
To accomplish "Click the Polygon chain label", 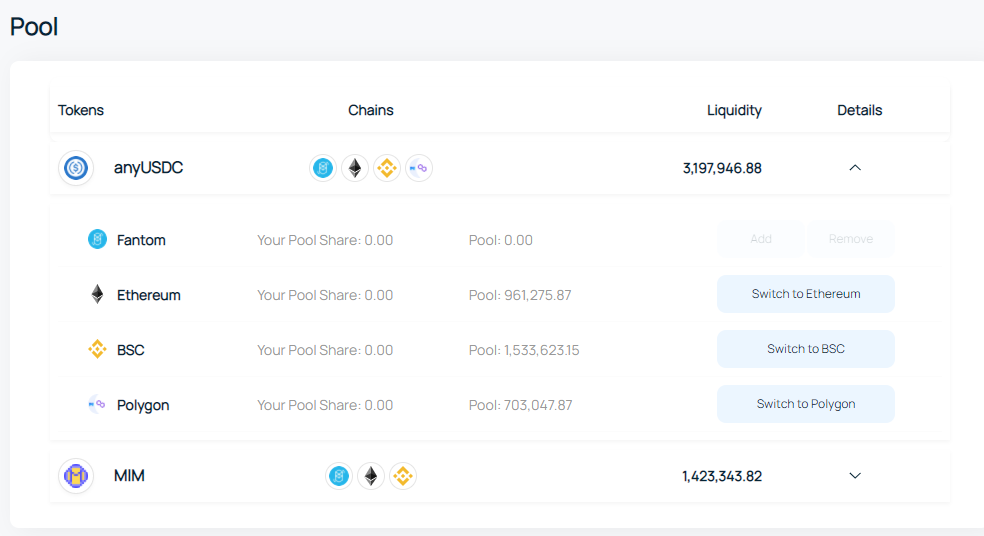I will [x=143, y=405].
